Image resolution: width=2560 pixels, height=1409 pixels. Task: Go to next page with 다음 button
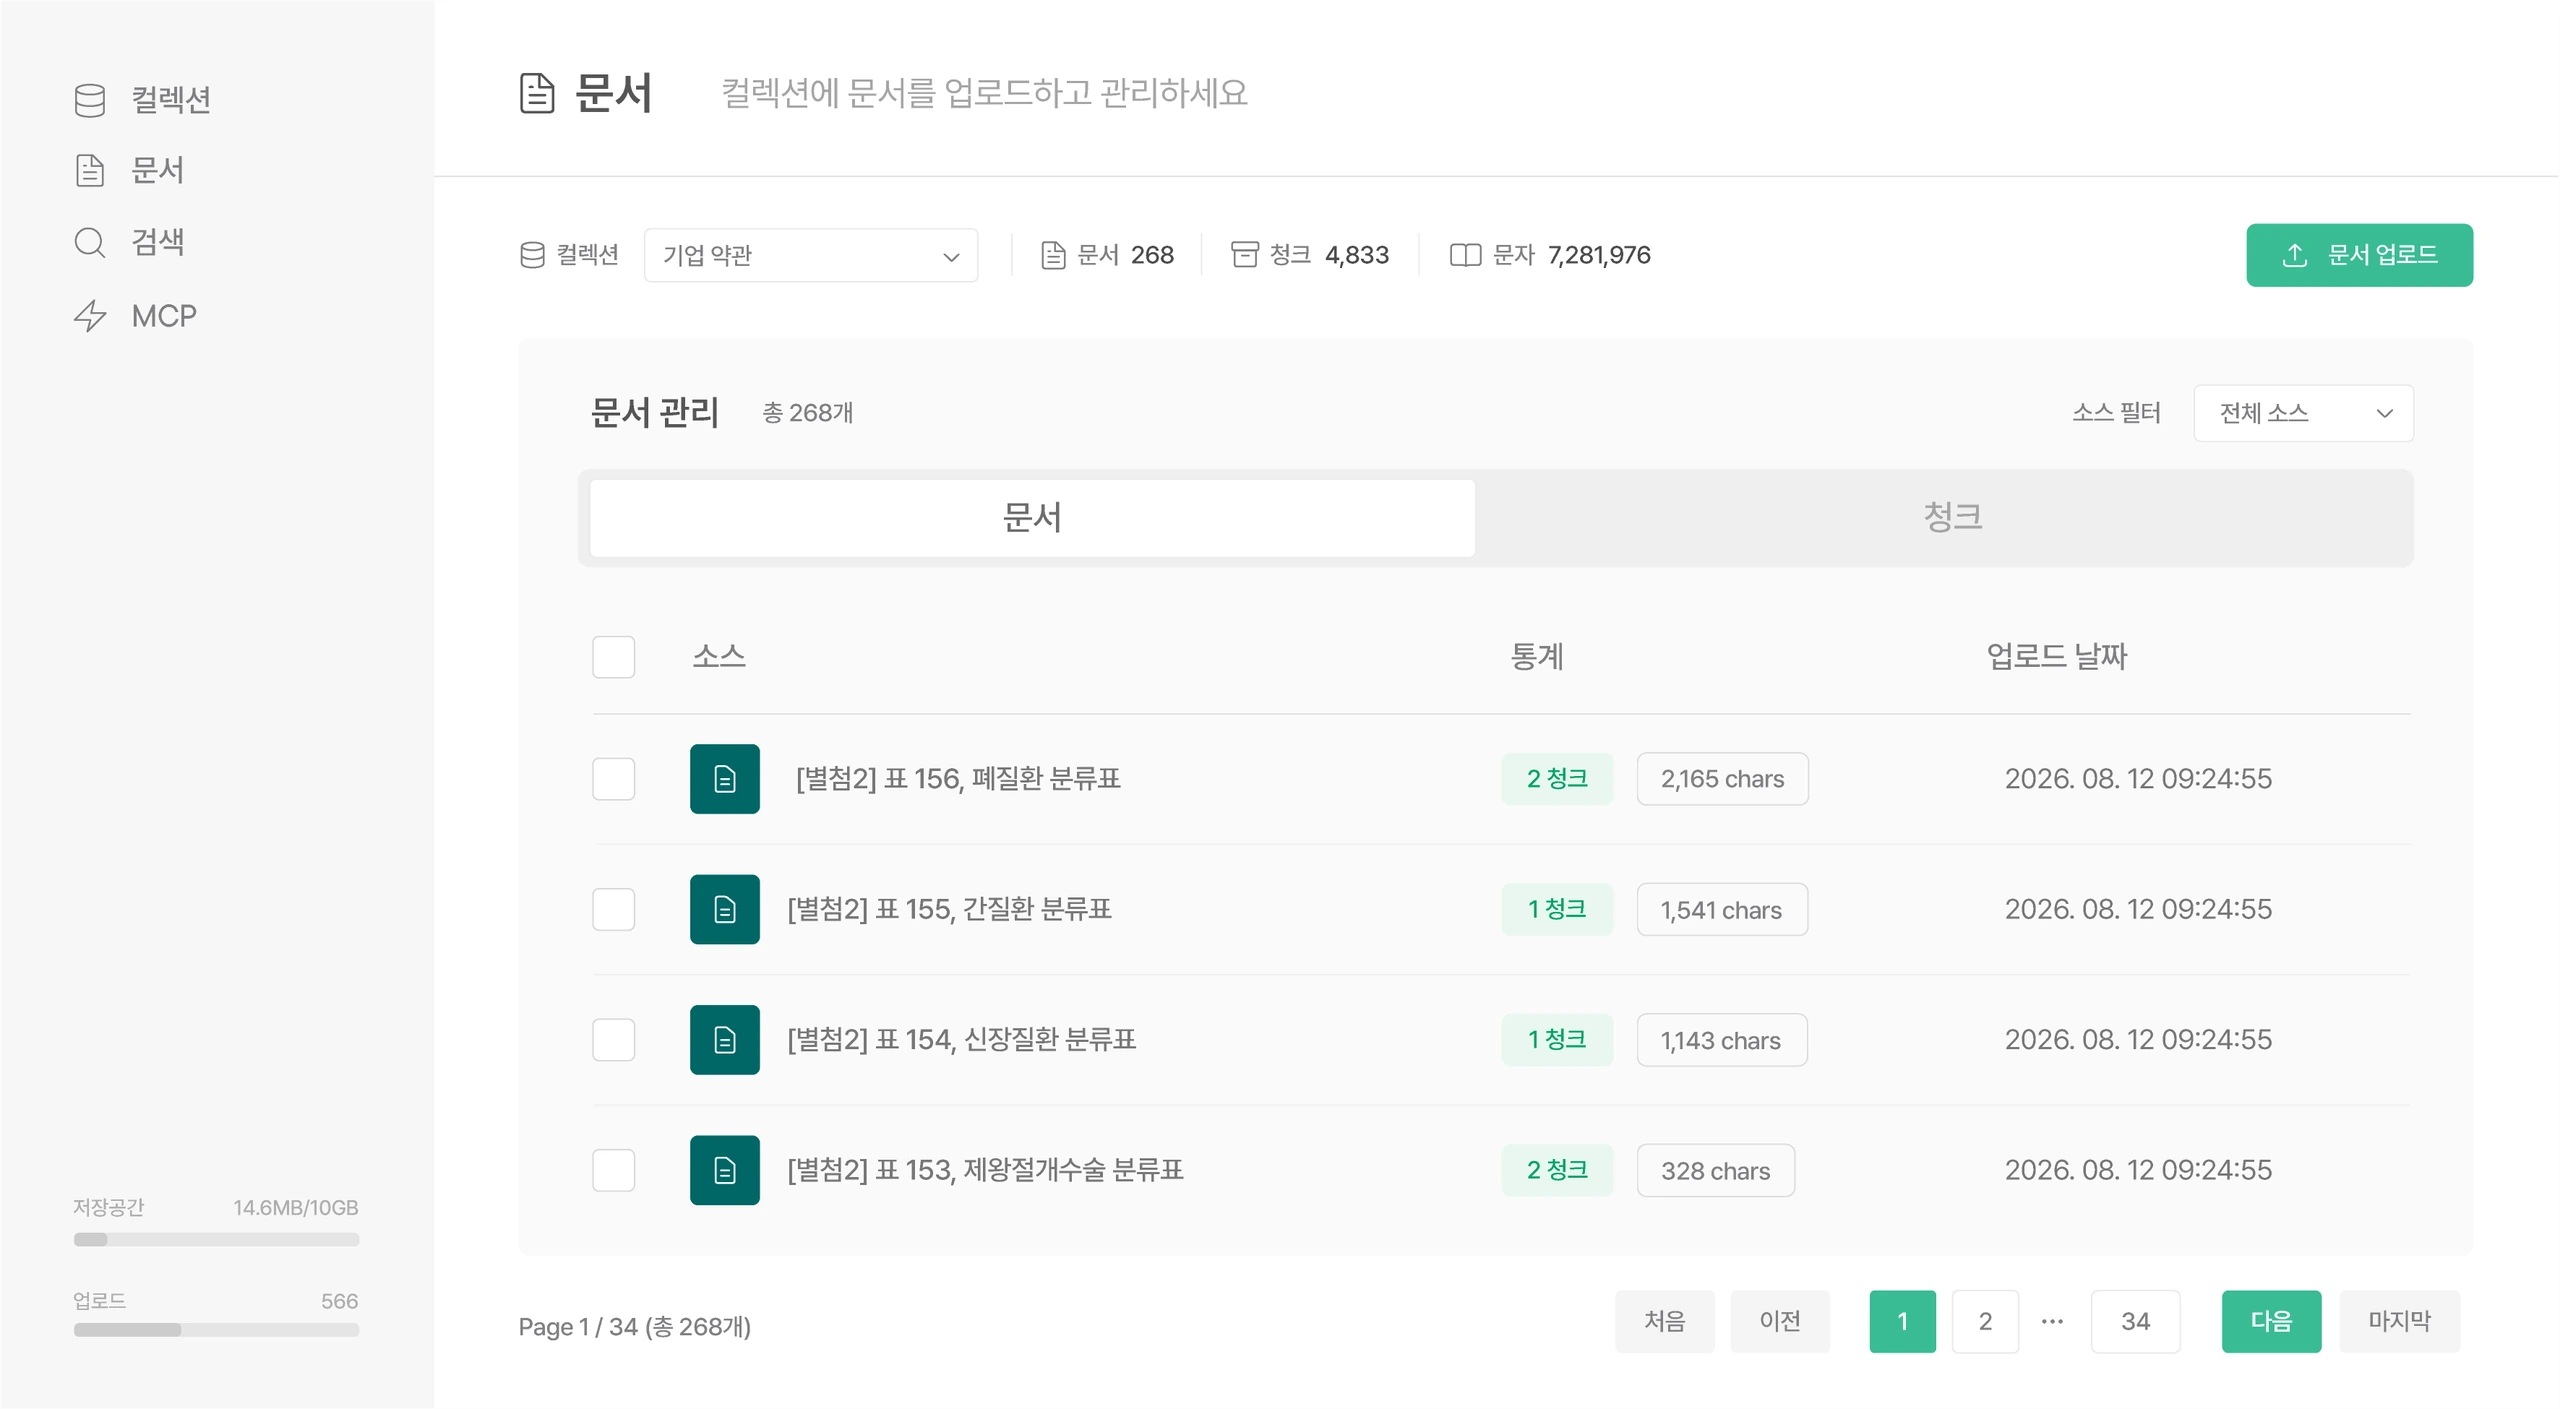point(2271,1321)
